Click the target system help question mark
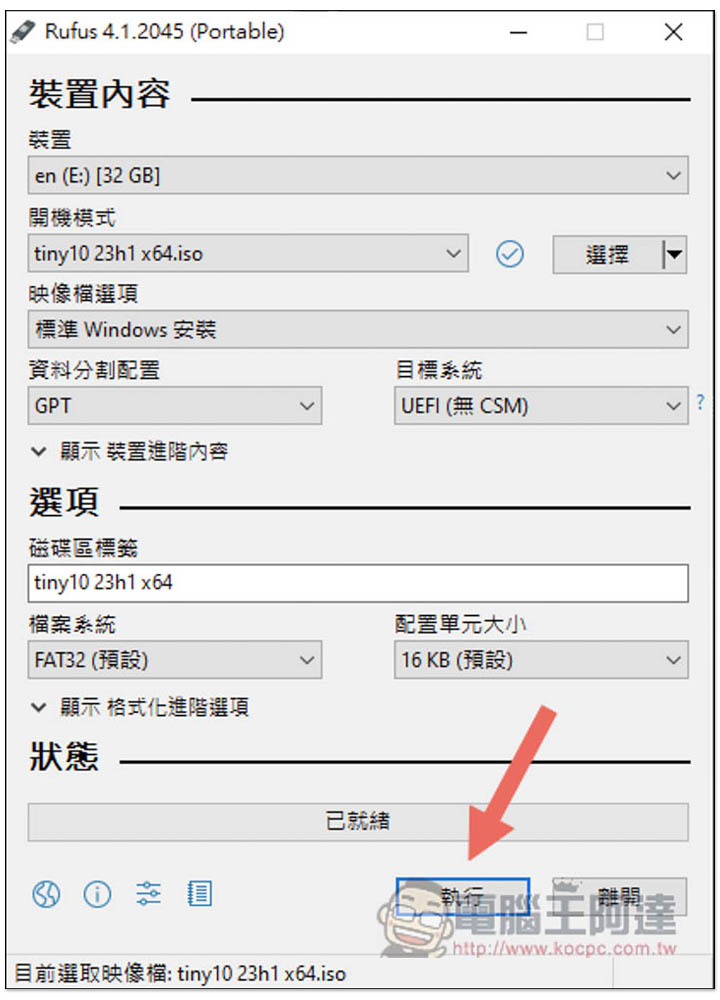 coord(700,402)
